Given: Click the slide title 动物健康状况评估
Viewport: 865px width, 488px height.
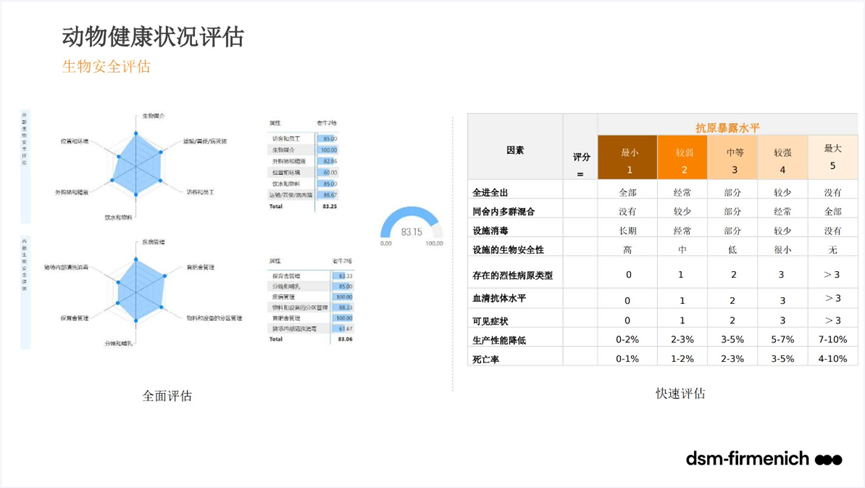Looking at the screenshot, I should pos(153,37).
